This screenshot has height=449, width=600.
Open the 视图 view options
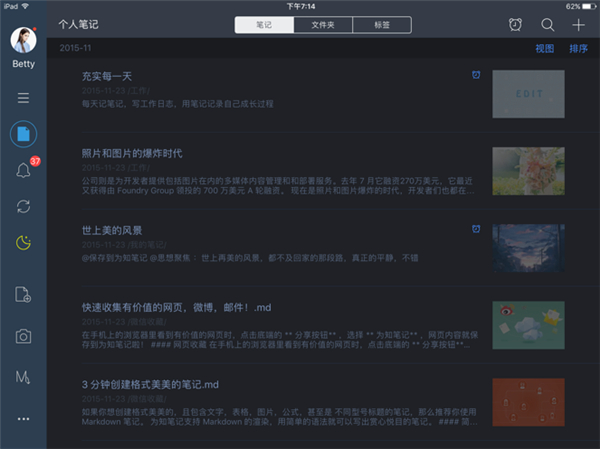[x=544, y=48]
